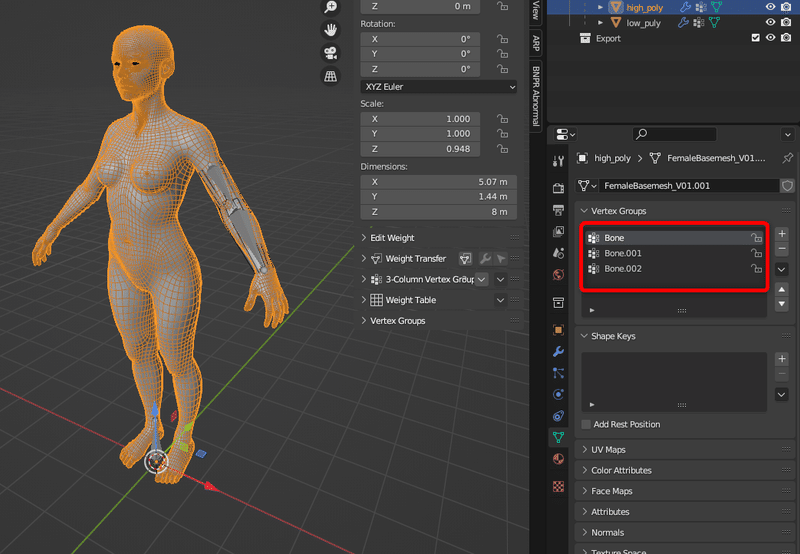Screen dimensions: 800x554
Task: Hide low_puly in viewport with eye icon
Action: click(x=770, y=22)
